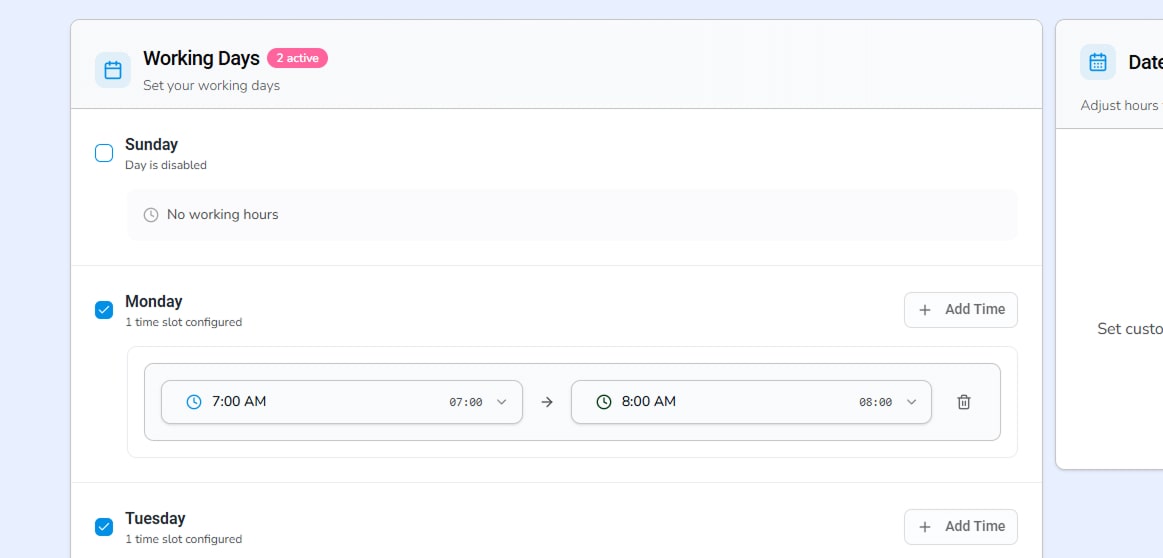This screenshot has width=1163, height=558.
Task: Add a time slot for Tuesday
Action: [960, 527]
